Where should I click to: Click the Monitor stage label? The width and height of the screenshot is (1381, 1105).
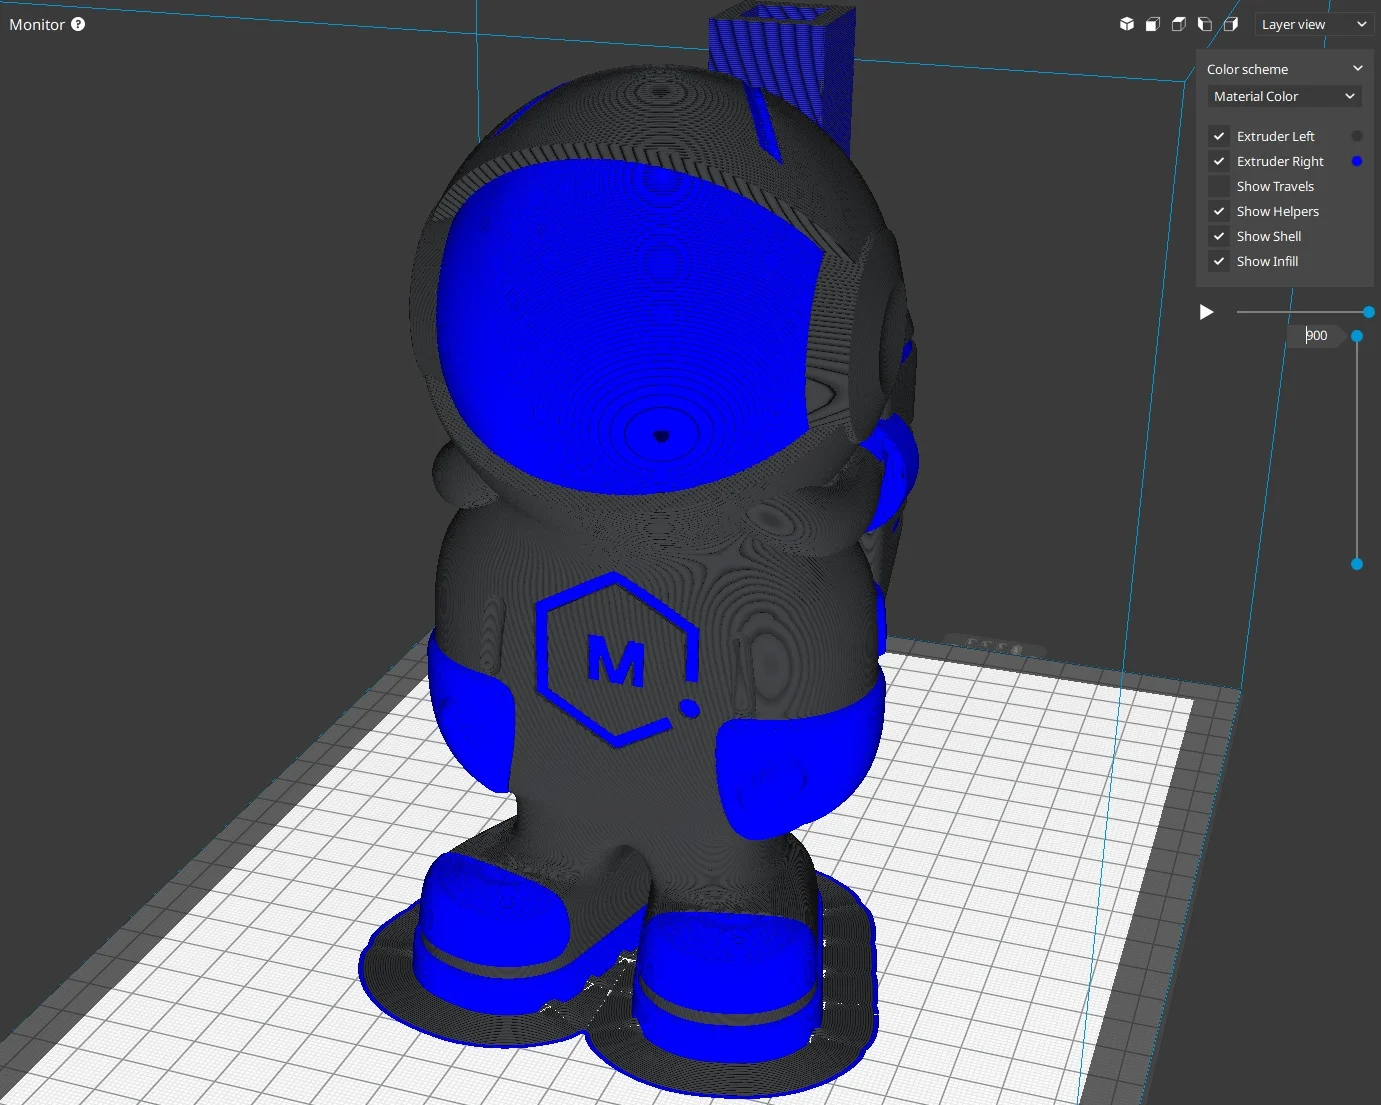coord(37,24)
